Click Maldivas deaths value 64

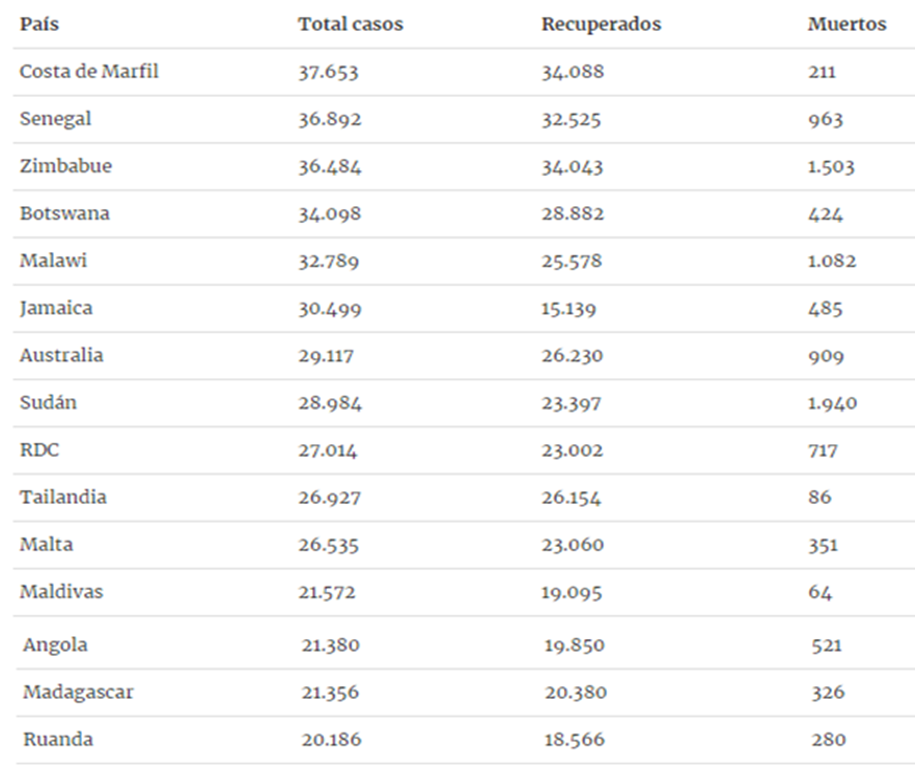tap(820, 592)
